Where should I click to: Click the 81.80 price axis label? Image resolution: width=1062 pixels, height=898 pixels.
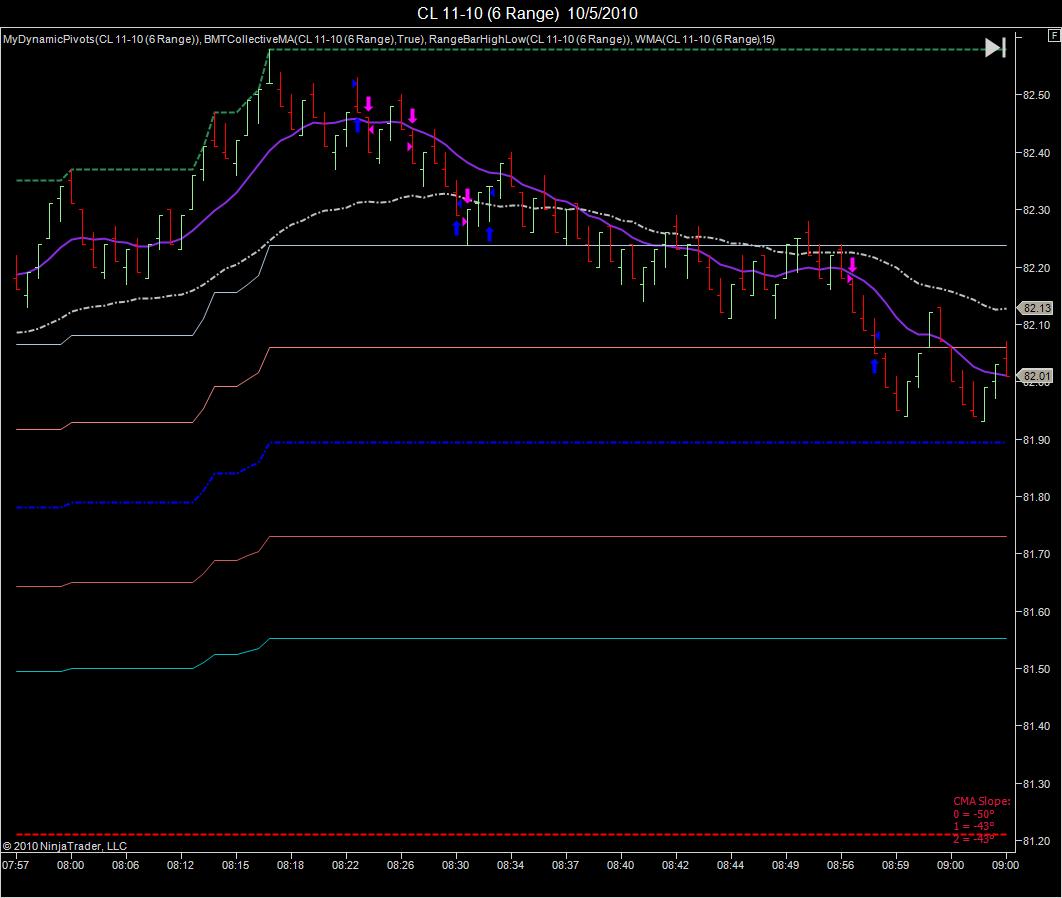click(x=1036, y=497)
